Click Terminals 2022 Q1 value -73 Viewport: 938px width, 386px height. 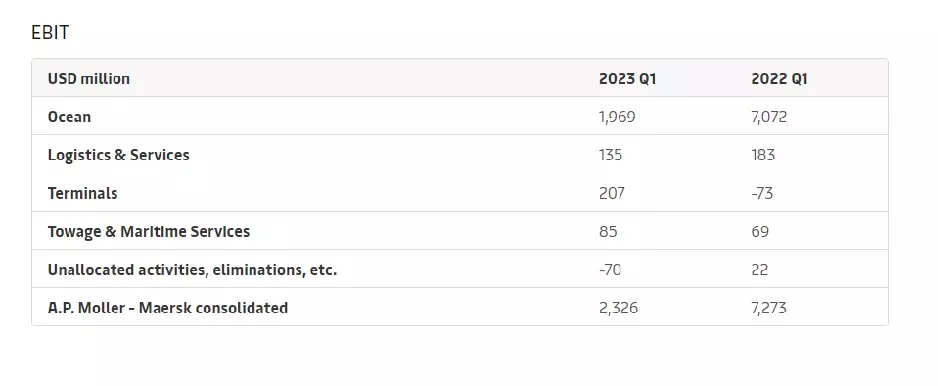762,193
